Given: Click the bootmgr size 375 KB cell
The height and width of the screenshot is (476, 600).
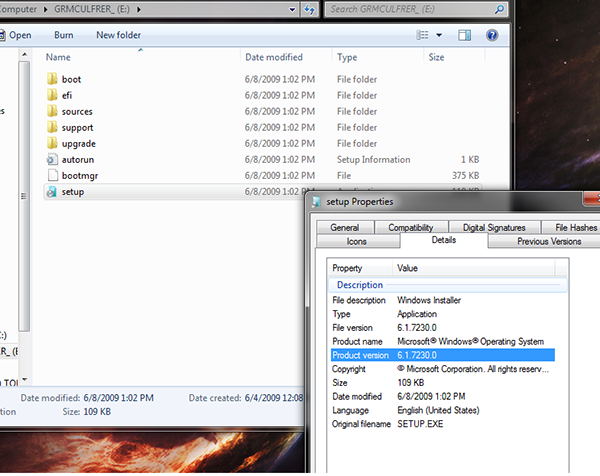Looking at the screenshot, I should (x=465, y=176).
